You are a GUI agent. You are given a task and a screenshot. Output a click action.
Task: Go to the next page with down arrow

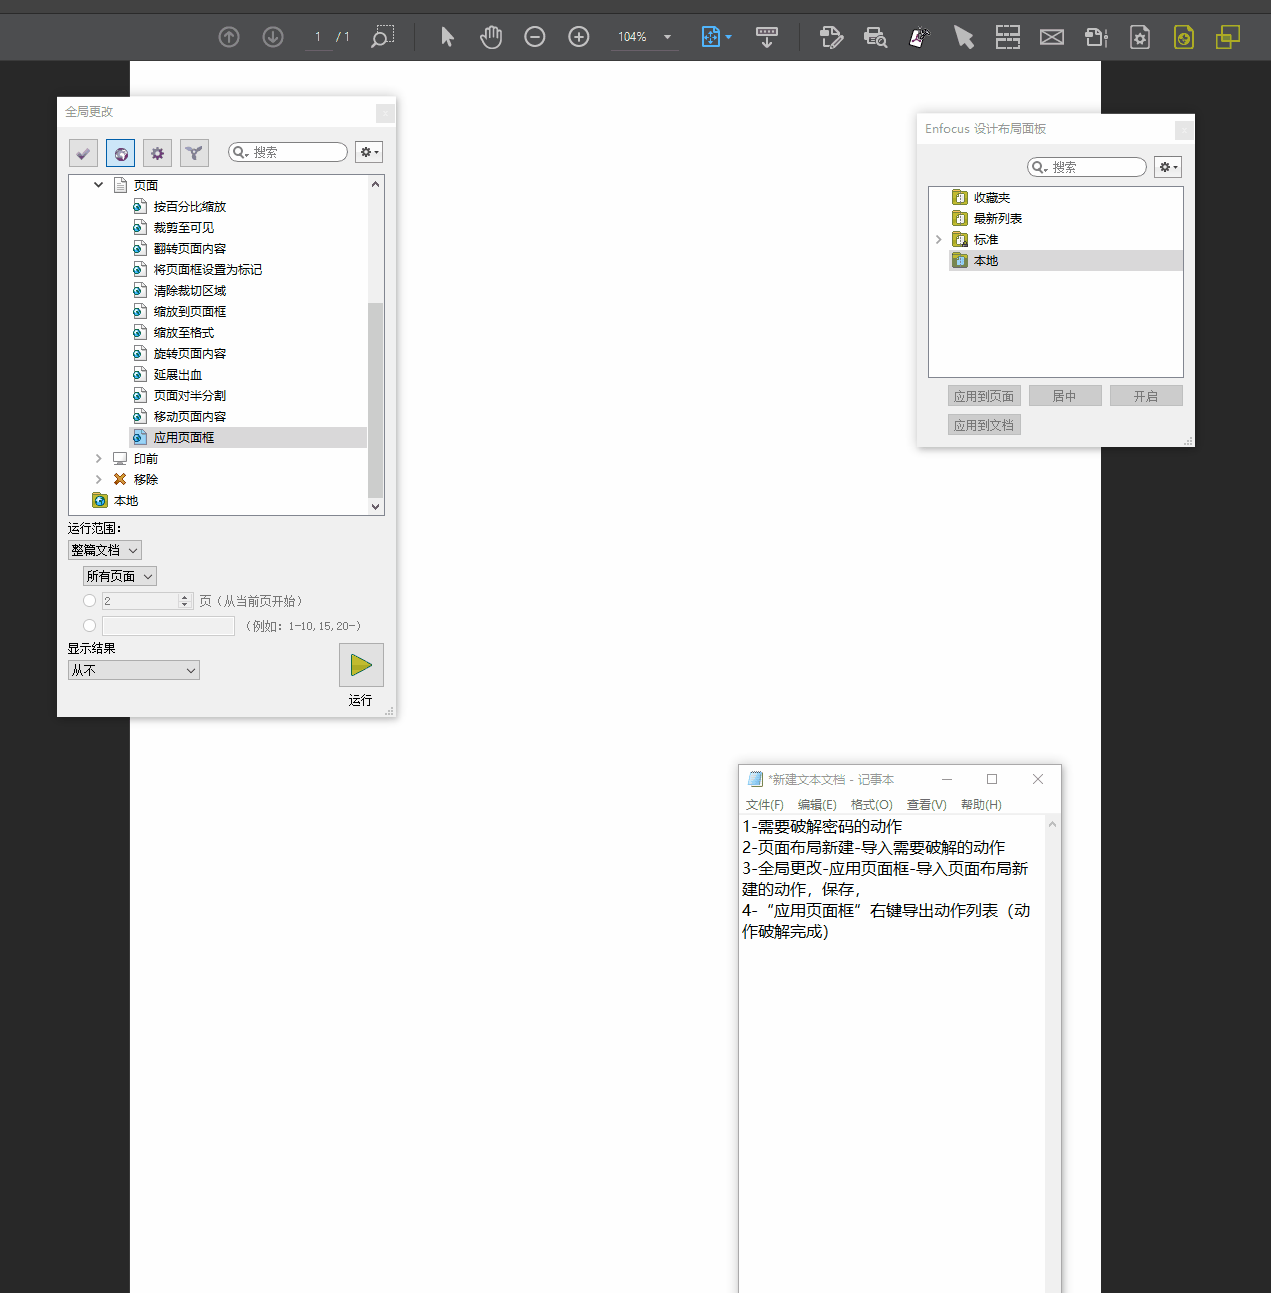coord(273,37)
